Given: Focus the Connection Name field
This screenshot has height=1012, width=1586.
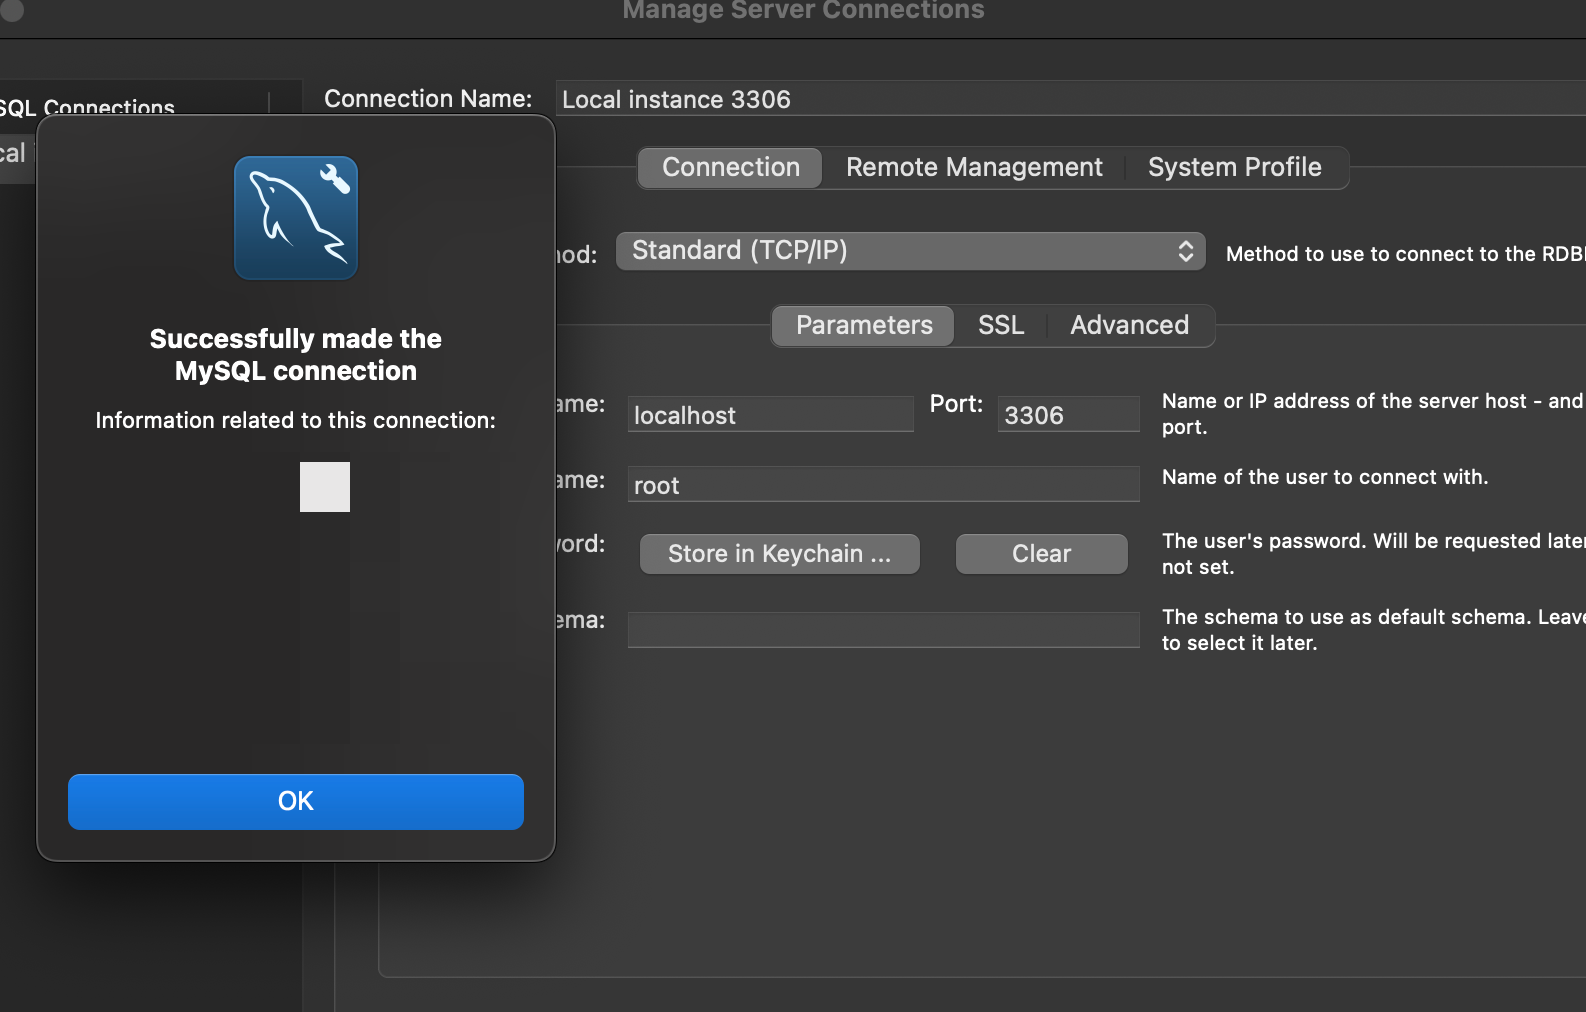Looking at the screenshot, I should click(x=1070, y=99).
